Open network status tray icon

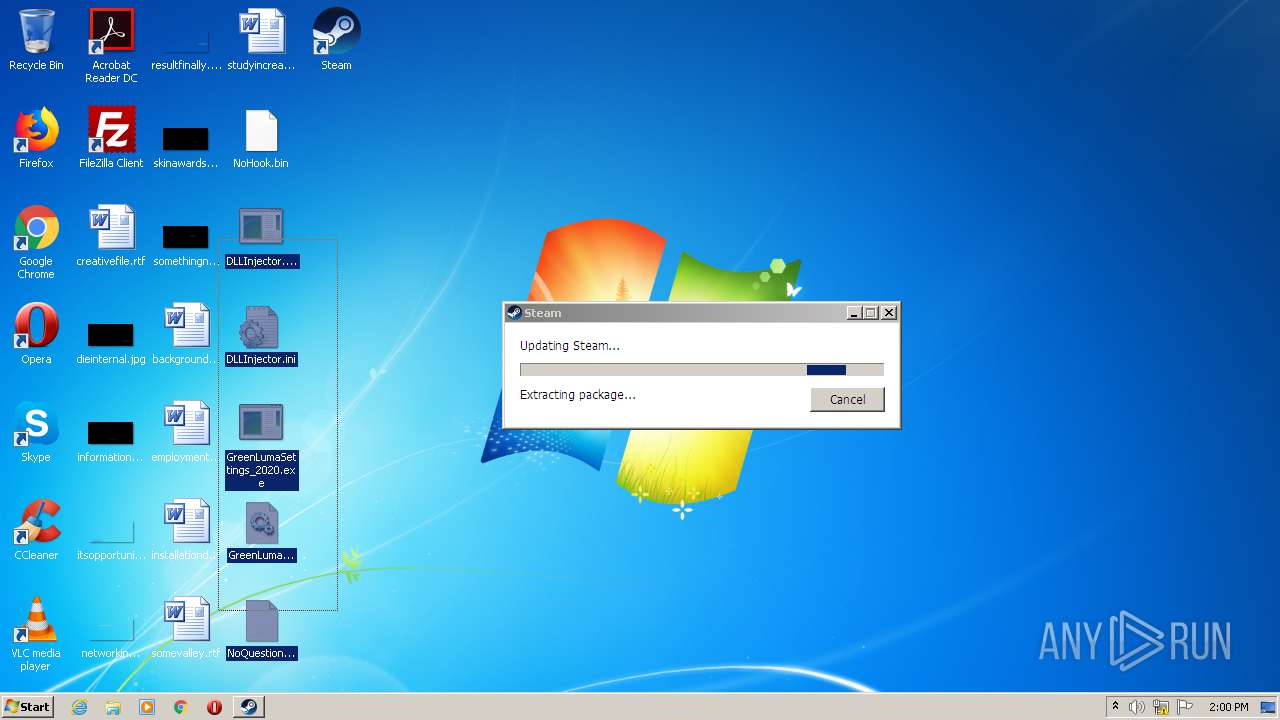coord(1161,707)
